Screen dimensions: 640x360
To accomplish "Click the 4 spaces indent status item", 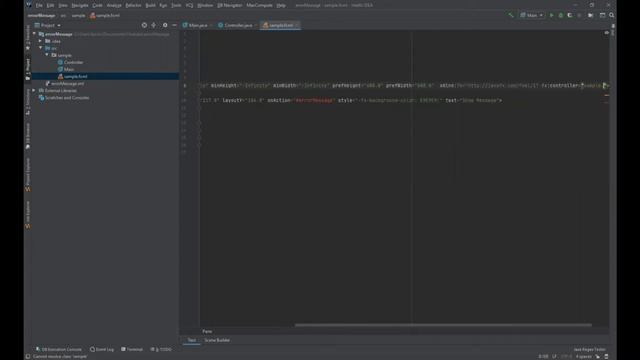I will tap(584, 356).
